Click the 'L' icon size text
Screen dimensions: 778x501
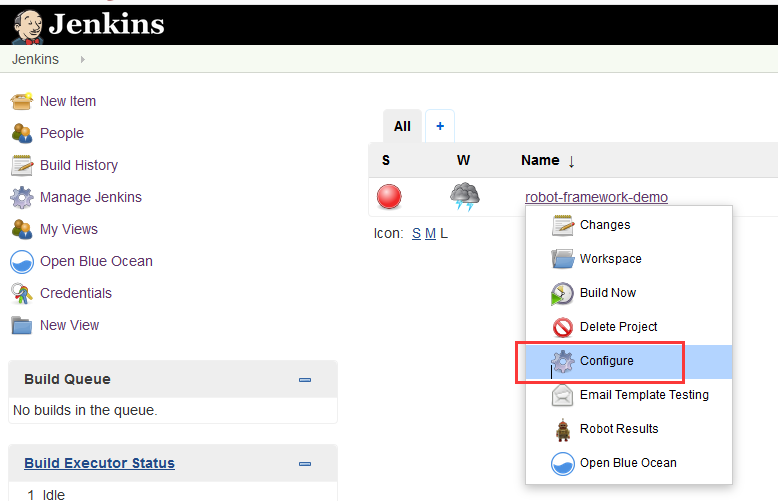[444, 234]
